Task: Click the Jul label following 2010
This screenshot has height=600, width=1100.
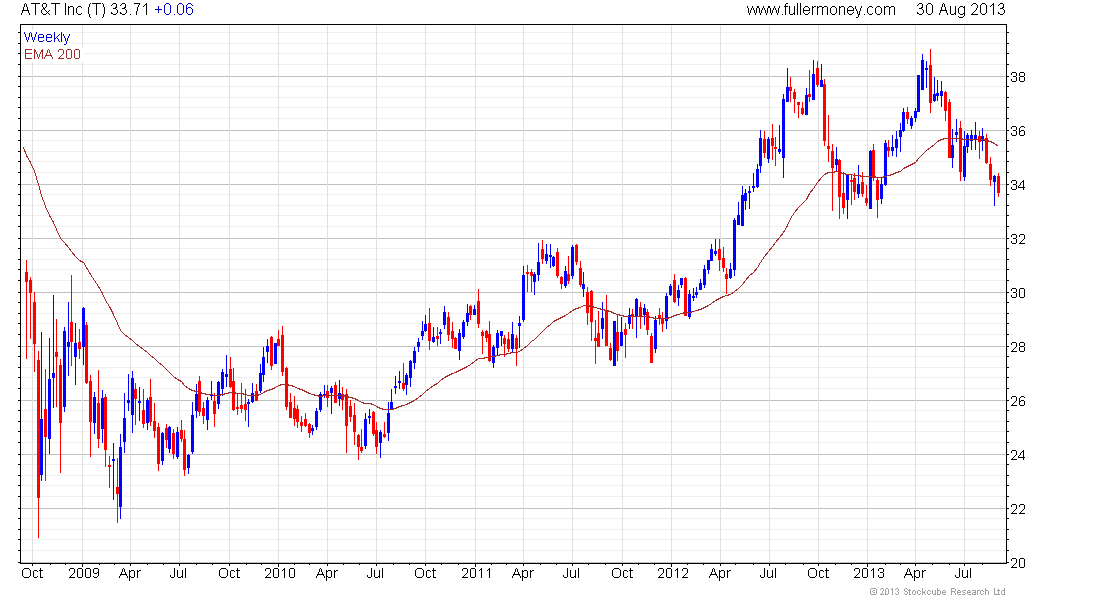Action: (375, 573)
